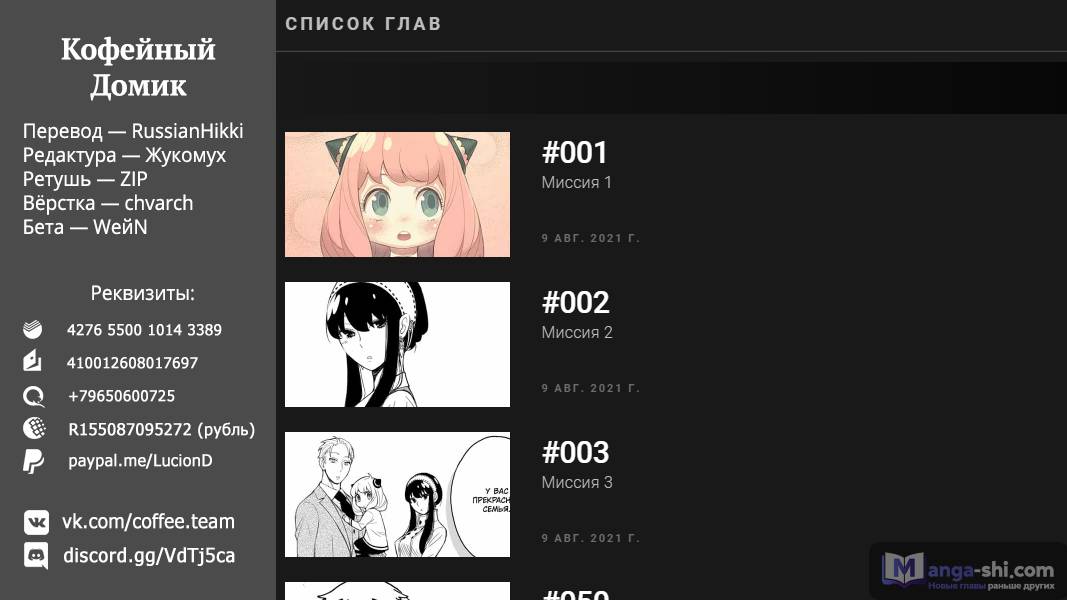Click the Manga-shi.com book logo
The width and height of the screenshot is (1067, 600).
click(x=903, y=570)
